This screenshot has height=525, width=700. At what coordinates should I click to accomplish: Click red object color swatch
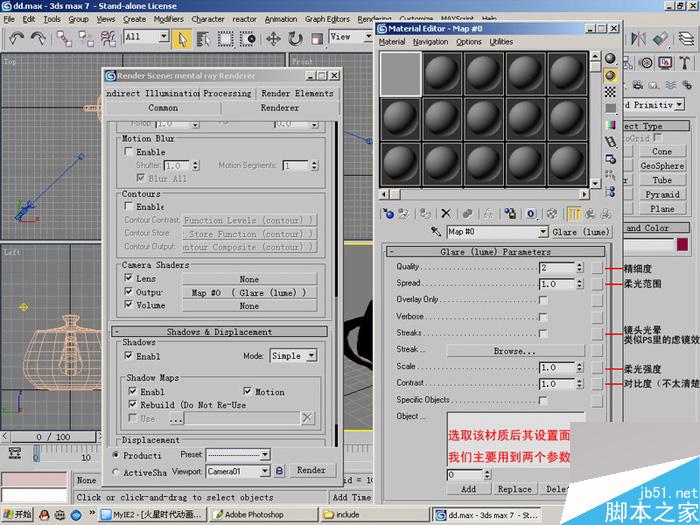pos(682,245)
